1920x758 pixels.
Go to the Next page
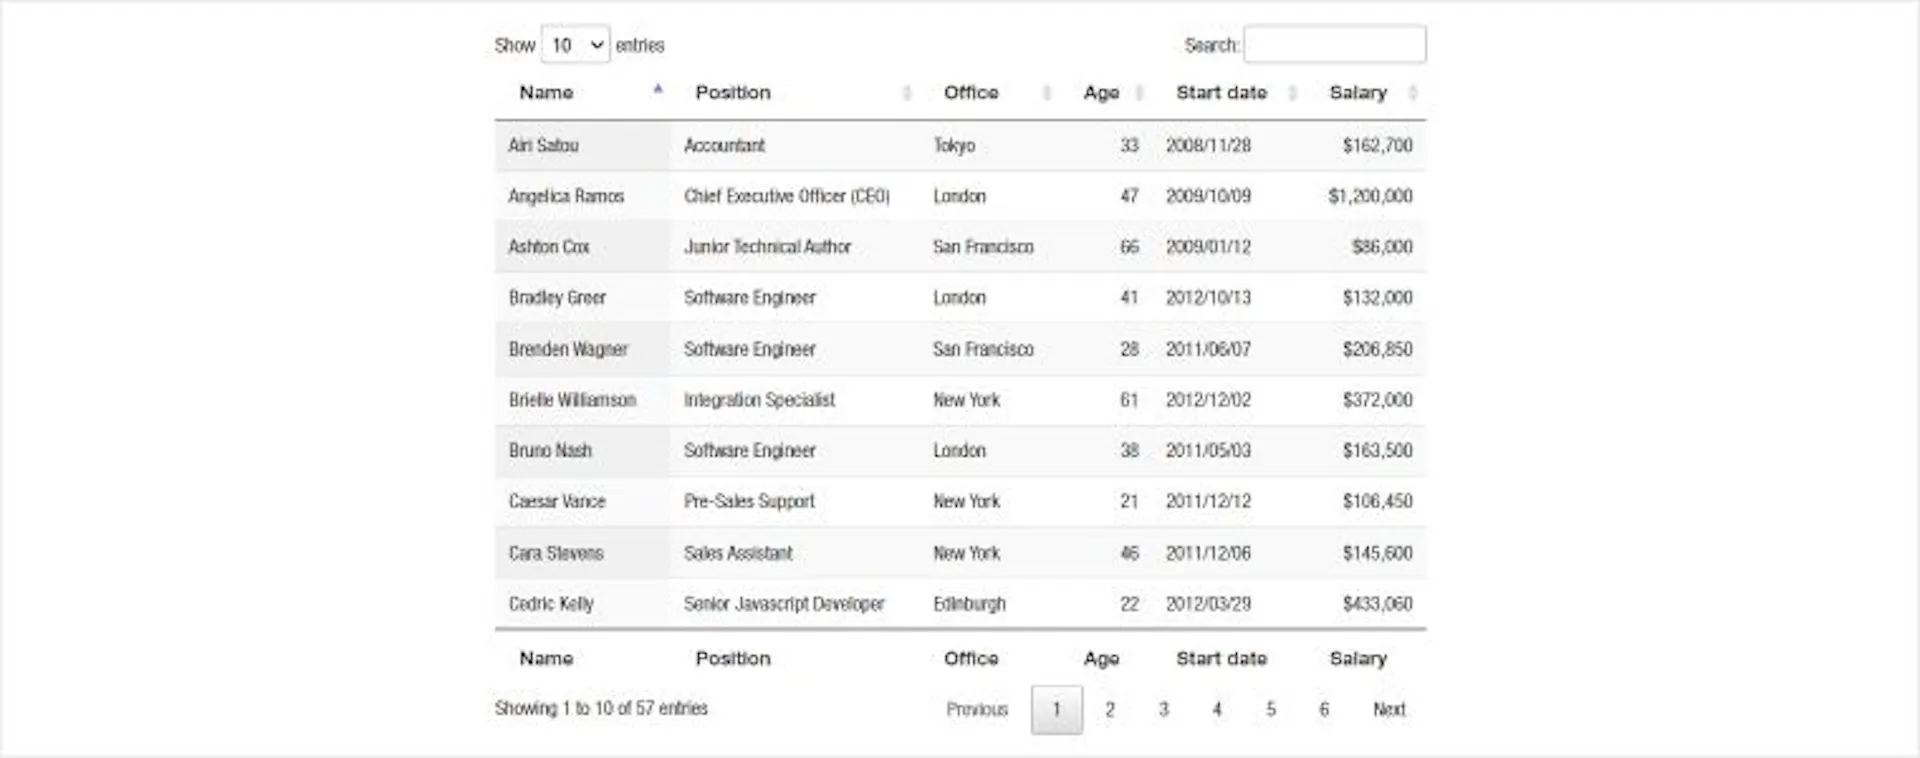[x=1389, y=710]
